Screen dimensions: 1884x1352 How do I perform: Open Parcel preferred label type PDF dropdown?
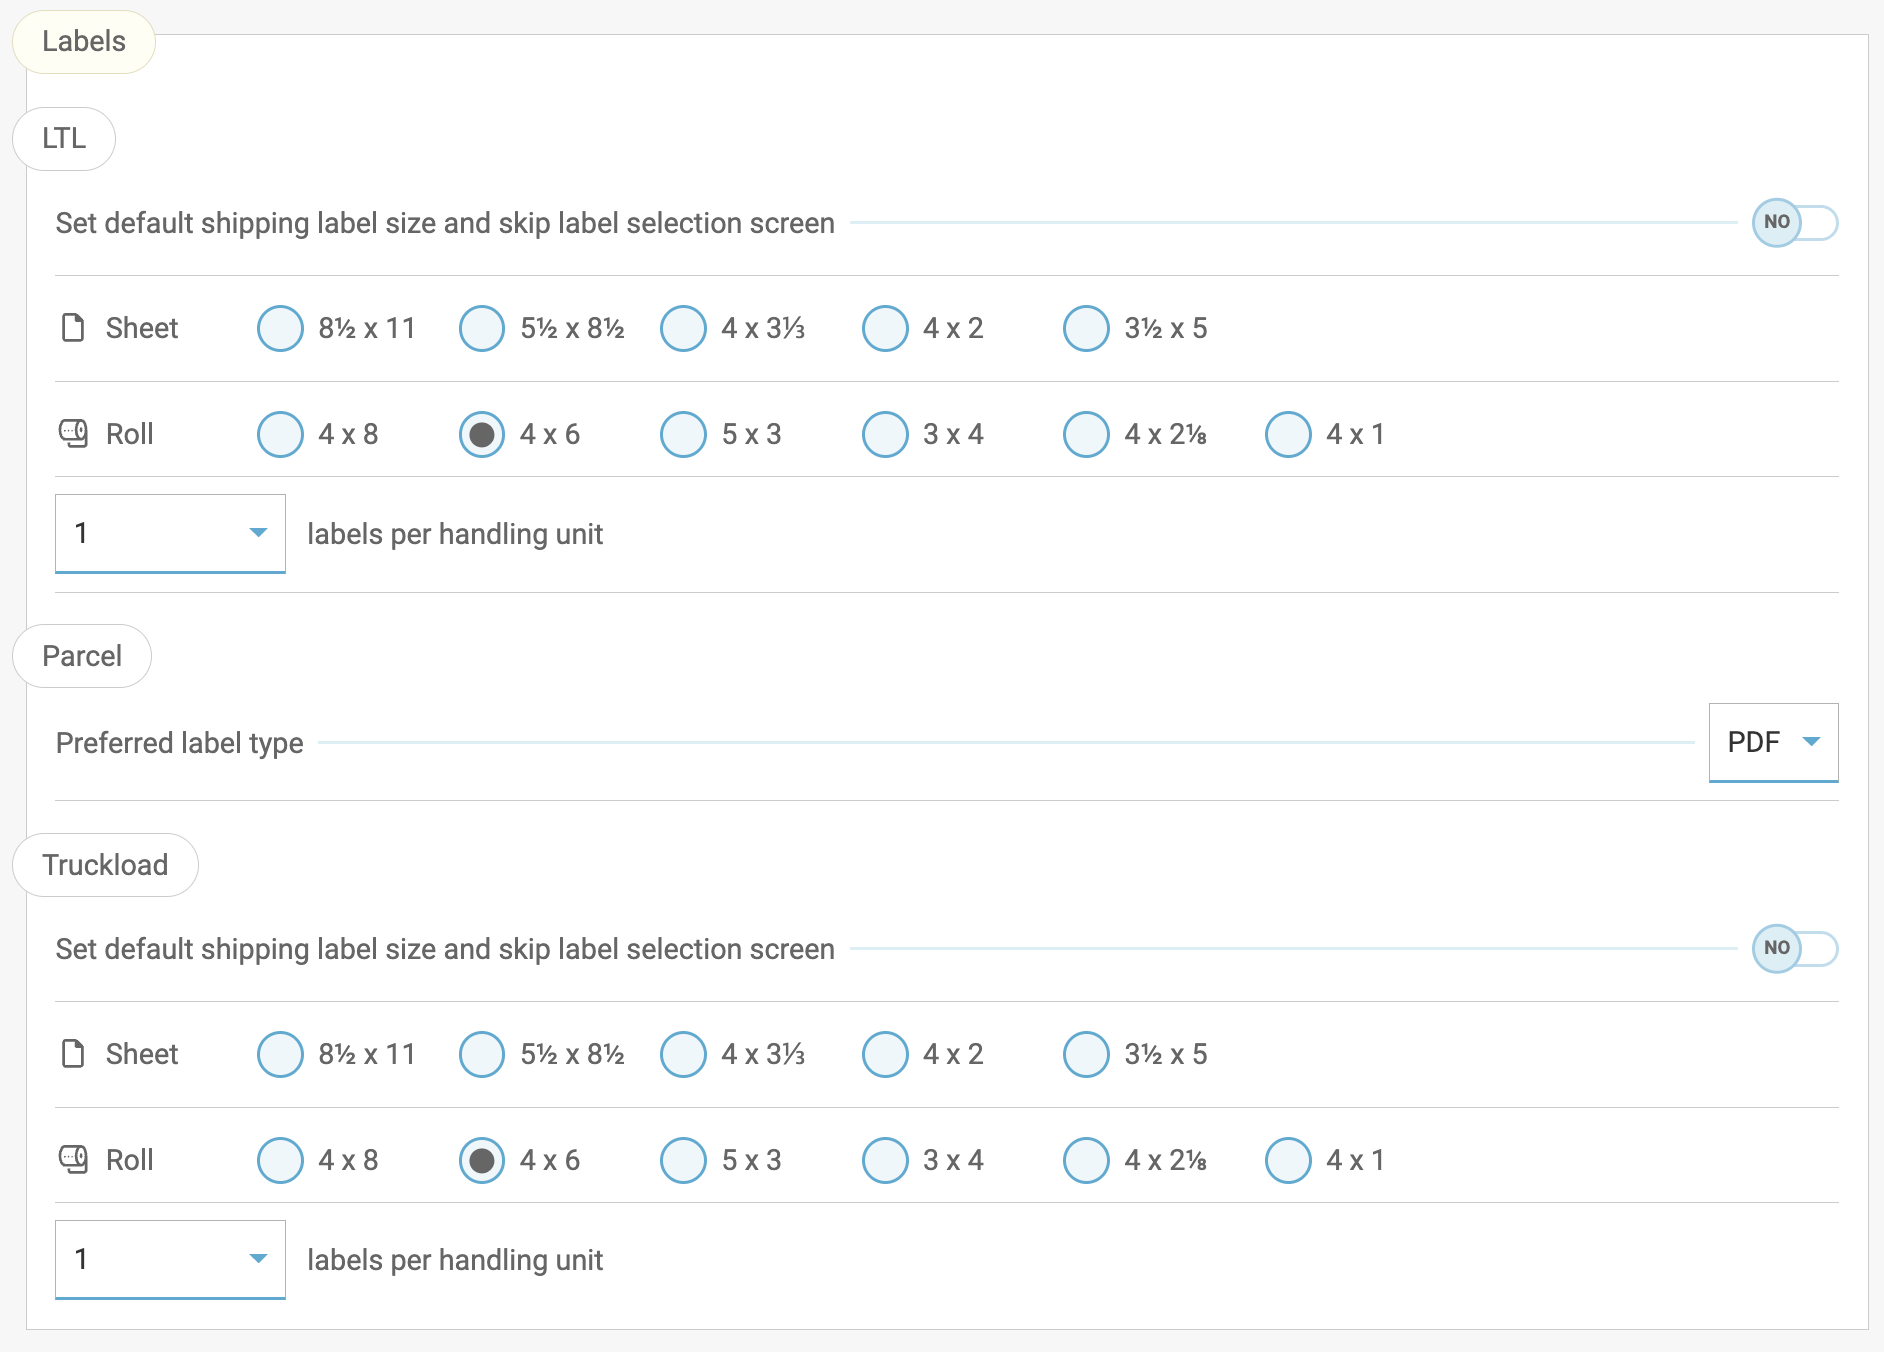click(x=1773, y=742)
